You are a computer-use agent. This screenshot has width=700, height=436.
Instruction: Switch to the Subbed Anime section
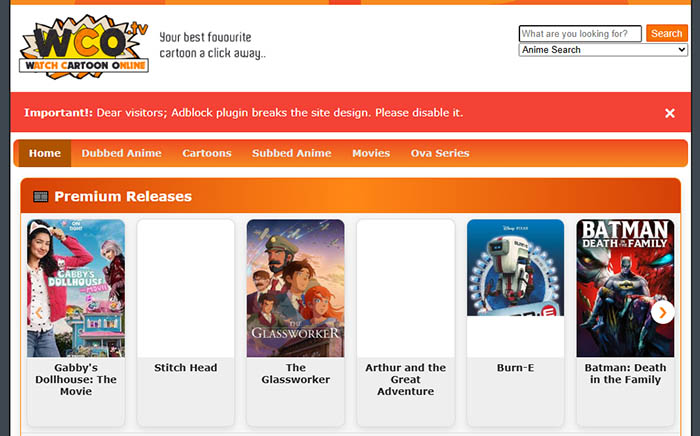pos(291,153)
